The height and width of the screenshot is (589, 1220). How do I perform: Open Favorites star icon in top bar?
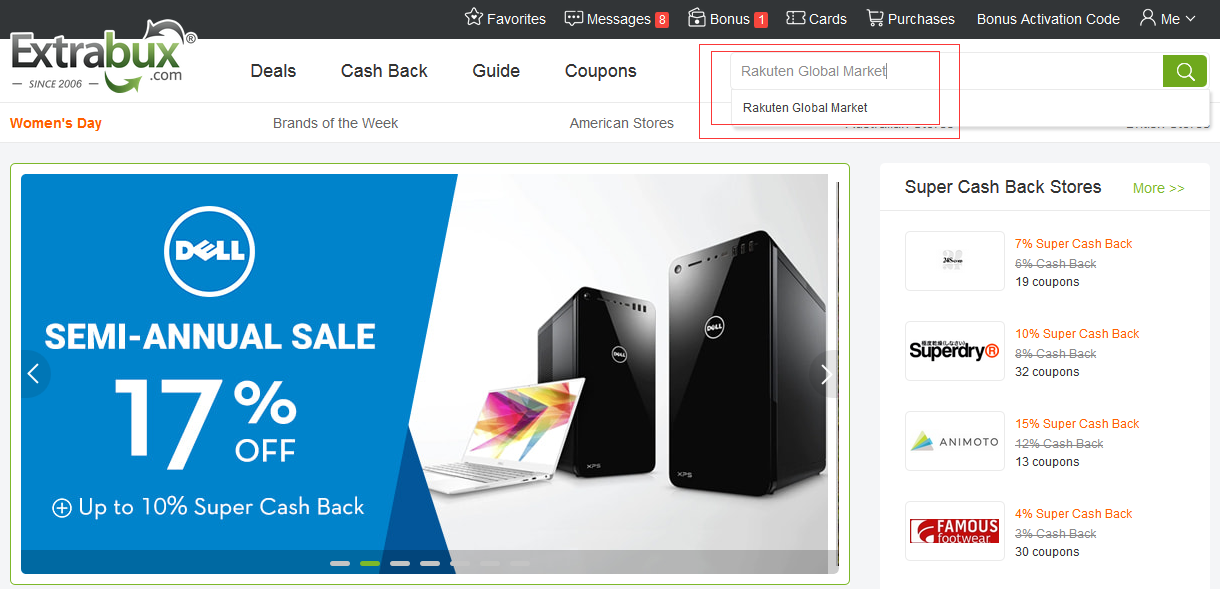474,18
